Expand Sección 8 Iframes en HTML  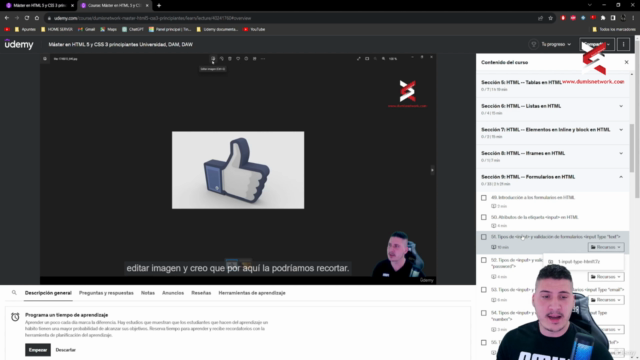[553, 156]
